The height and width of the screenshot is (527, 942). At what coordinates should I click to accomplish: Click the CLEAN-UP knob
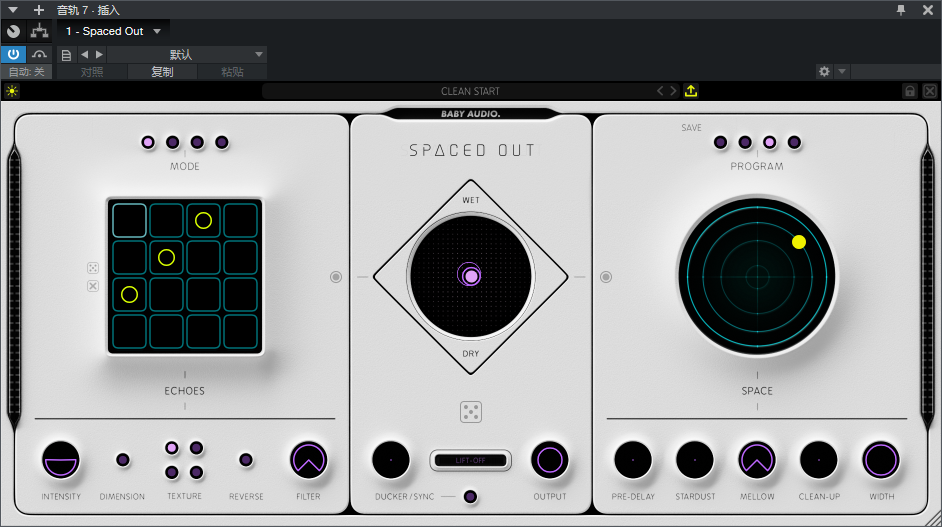click(819, 460)
